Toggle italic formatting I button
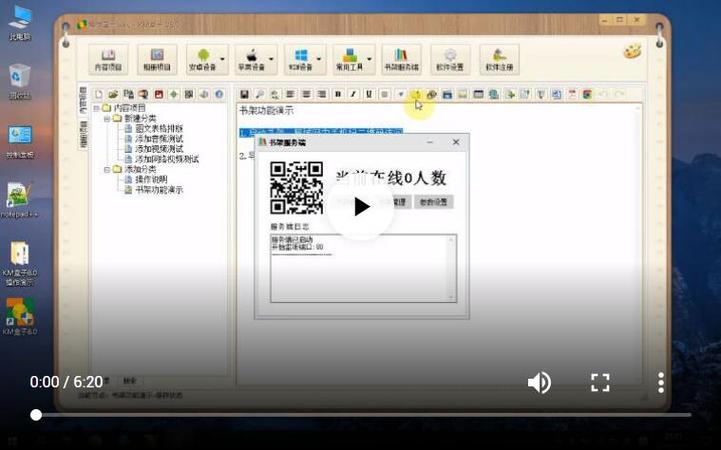This screenshot has width=721, height=450. [x=353, y=94]
